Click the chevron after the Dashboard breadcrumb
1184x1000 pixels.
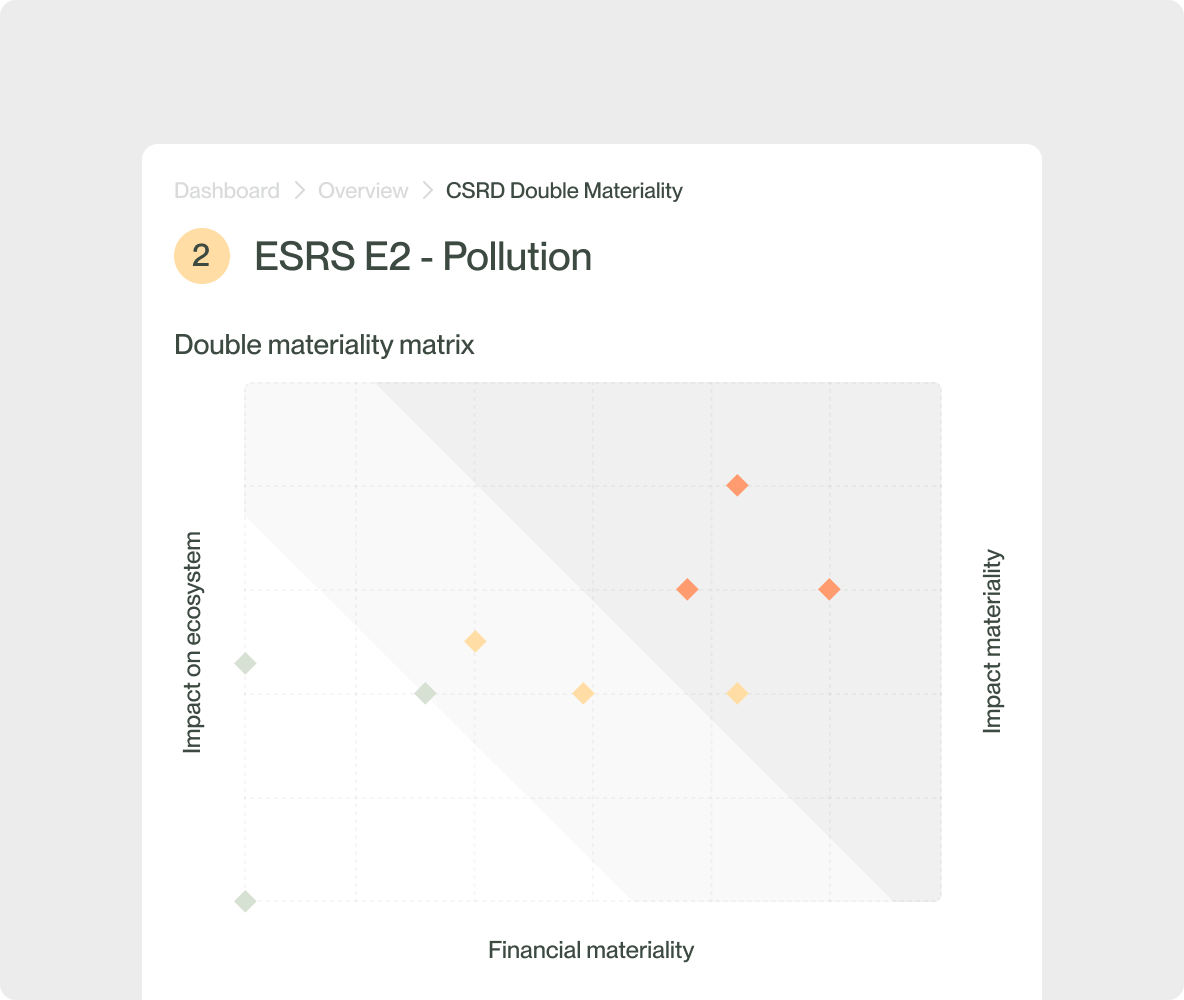click(x=299, y=191)
